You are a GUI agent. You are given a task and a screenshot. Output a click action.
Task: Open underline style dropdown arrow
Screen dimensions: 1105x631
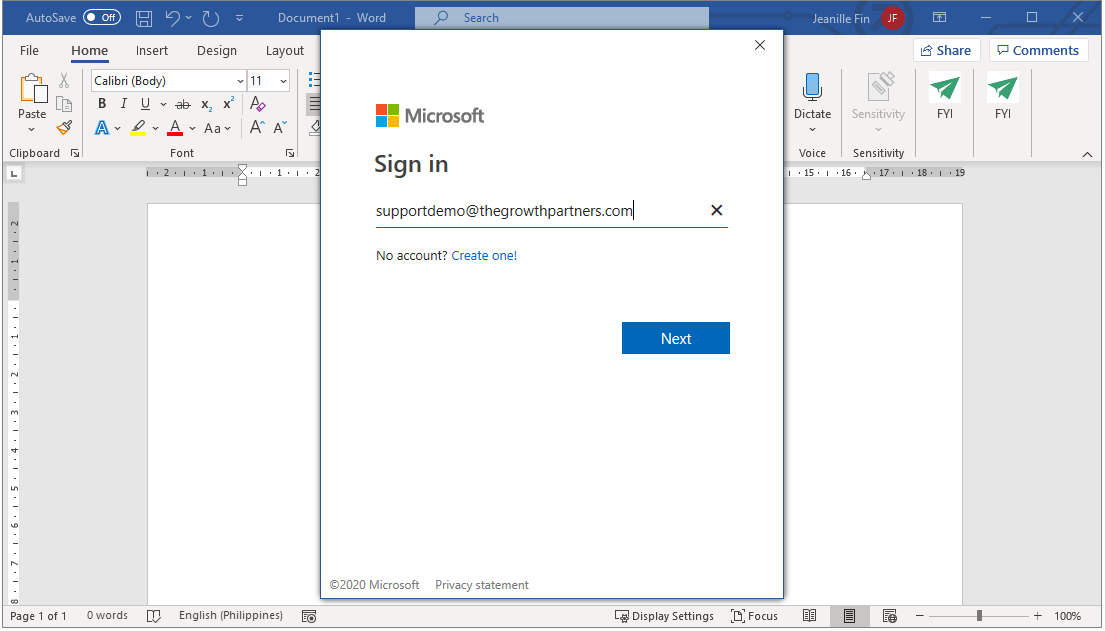coord(163,104)
